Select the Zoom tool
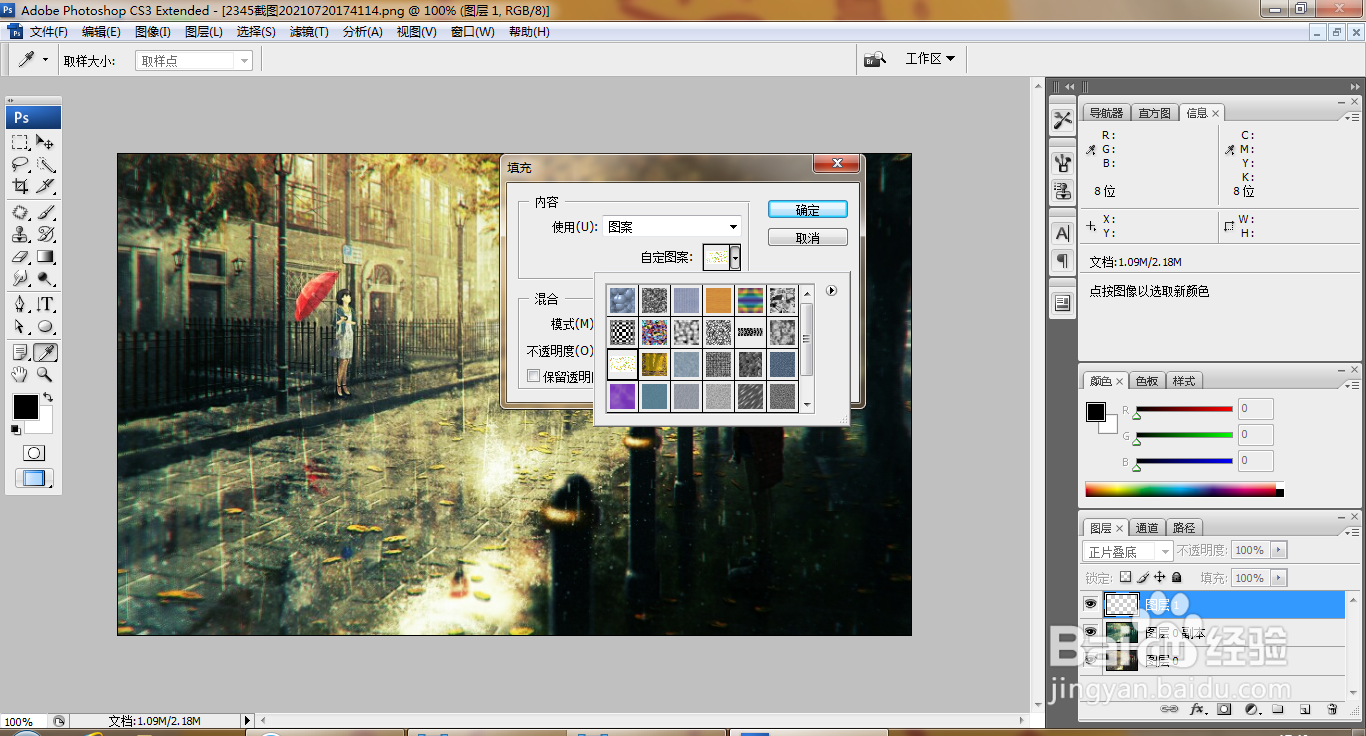 coord(46,374)
